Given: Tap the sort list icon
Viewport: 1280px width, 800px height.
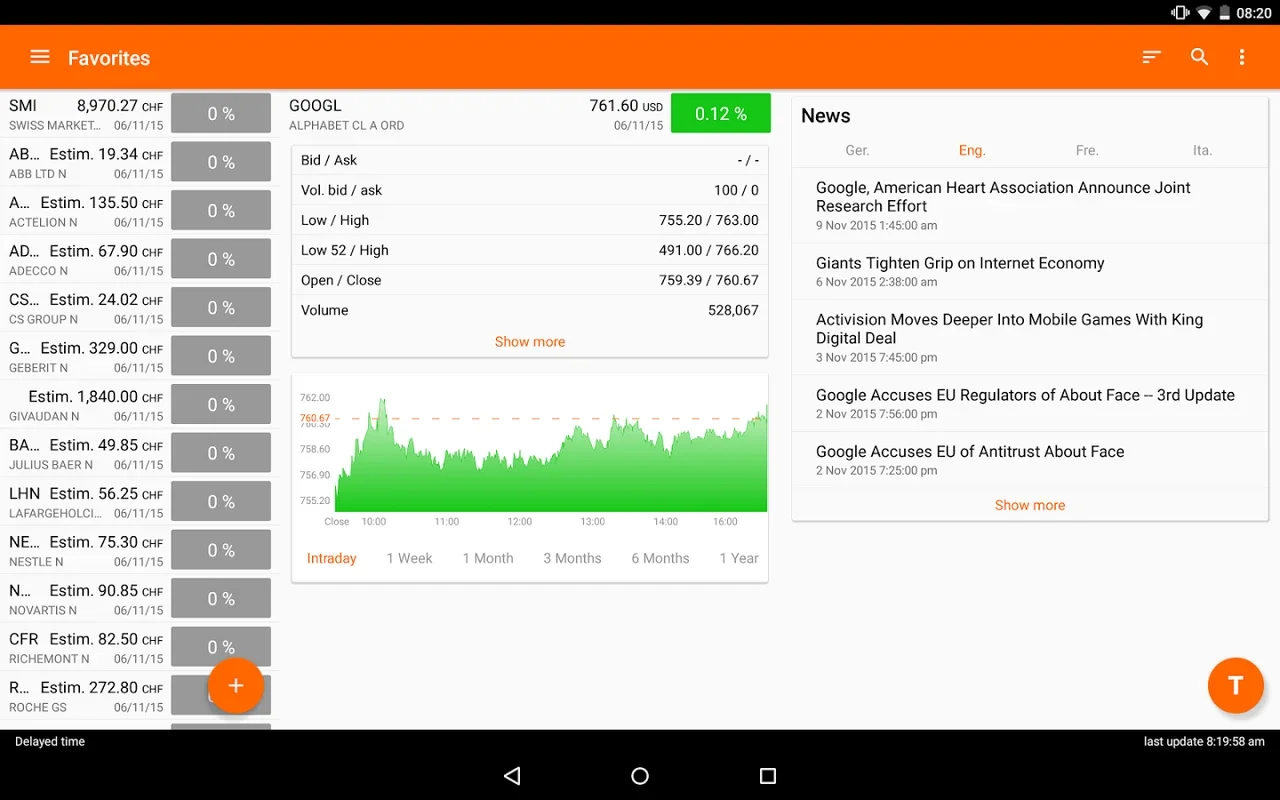Looking at the screenshot, I should (x=1152, y=57).
